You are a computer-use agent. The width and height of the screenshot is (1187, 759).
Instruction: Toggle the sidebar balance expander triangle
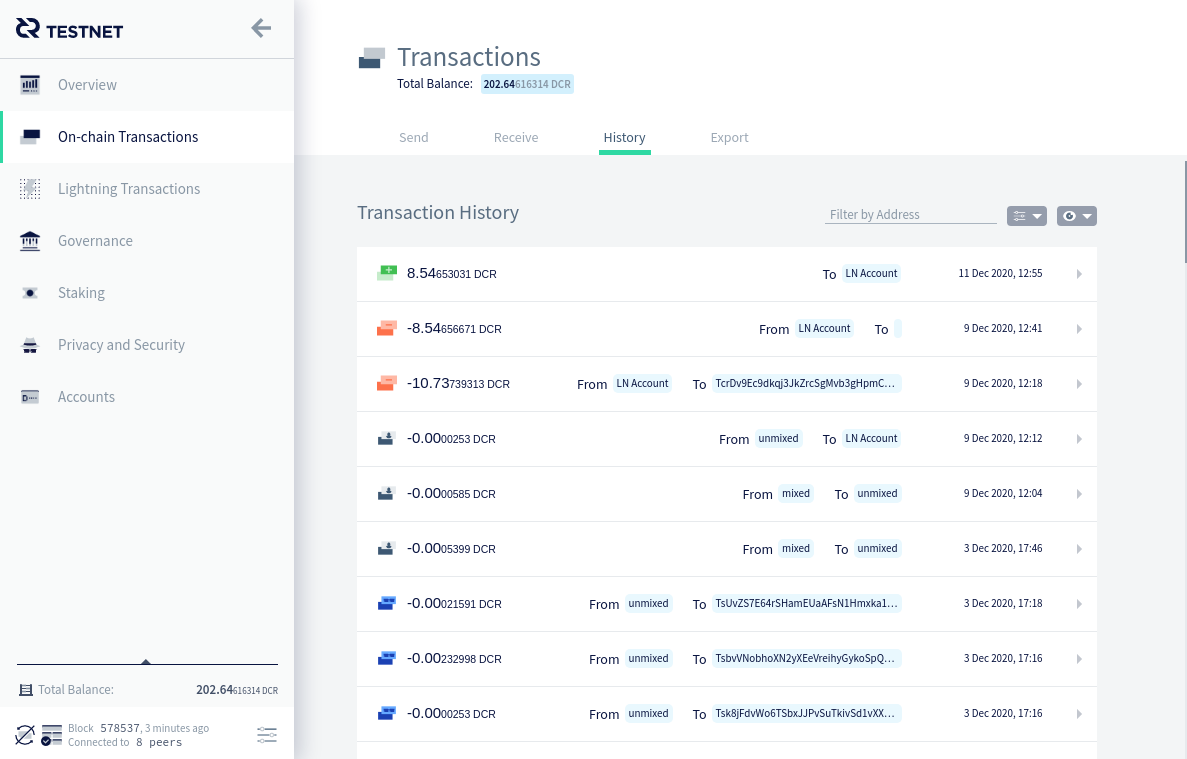pyautogui.click(x=146, y=661)
